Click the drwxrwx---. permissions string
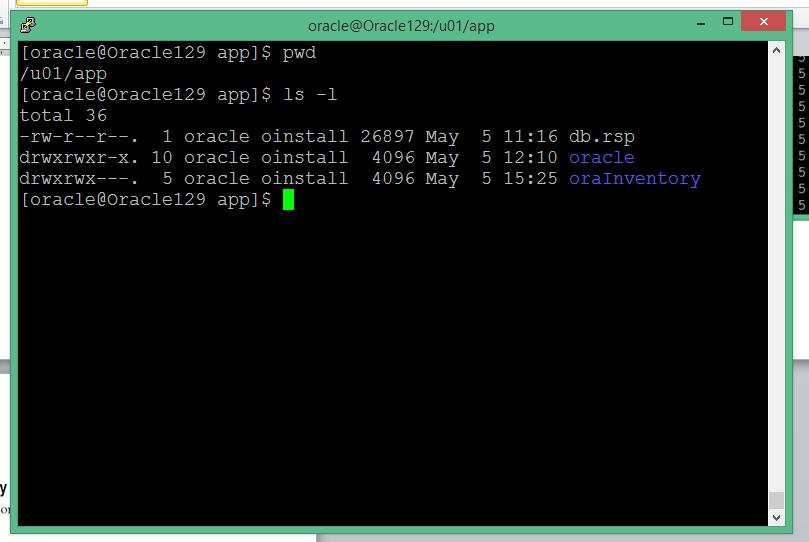Screen dimensions: 809x542 tap(79, 178)
